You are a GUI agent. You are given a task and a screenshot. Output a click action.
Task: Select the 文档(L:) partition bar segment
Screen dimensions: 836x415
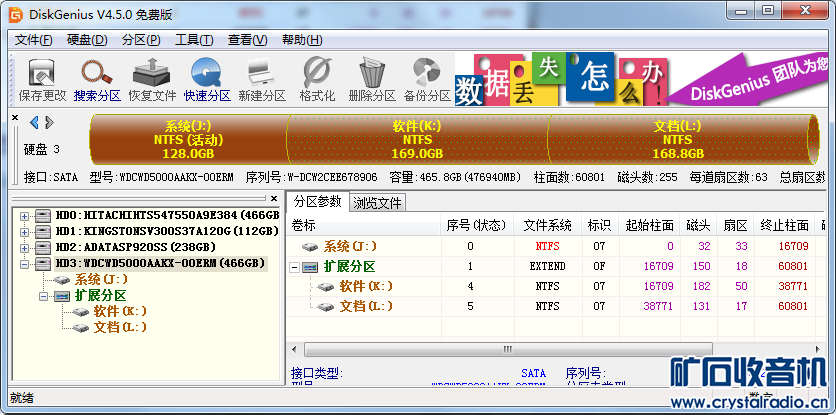678,140
